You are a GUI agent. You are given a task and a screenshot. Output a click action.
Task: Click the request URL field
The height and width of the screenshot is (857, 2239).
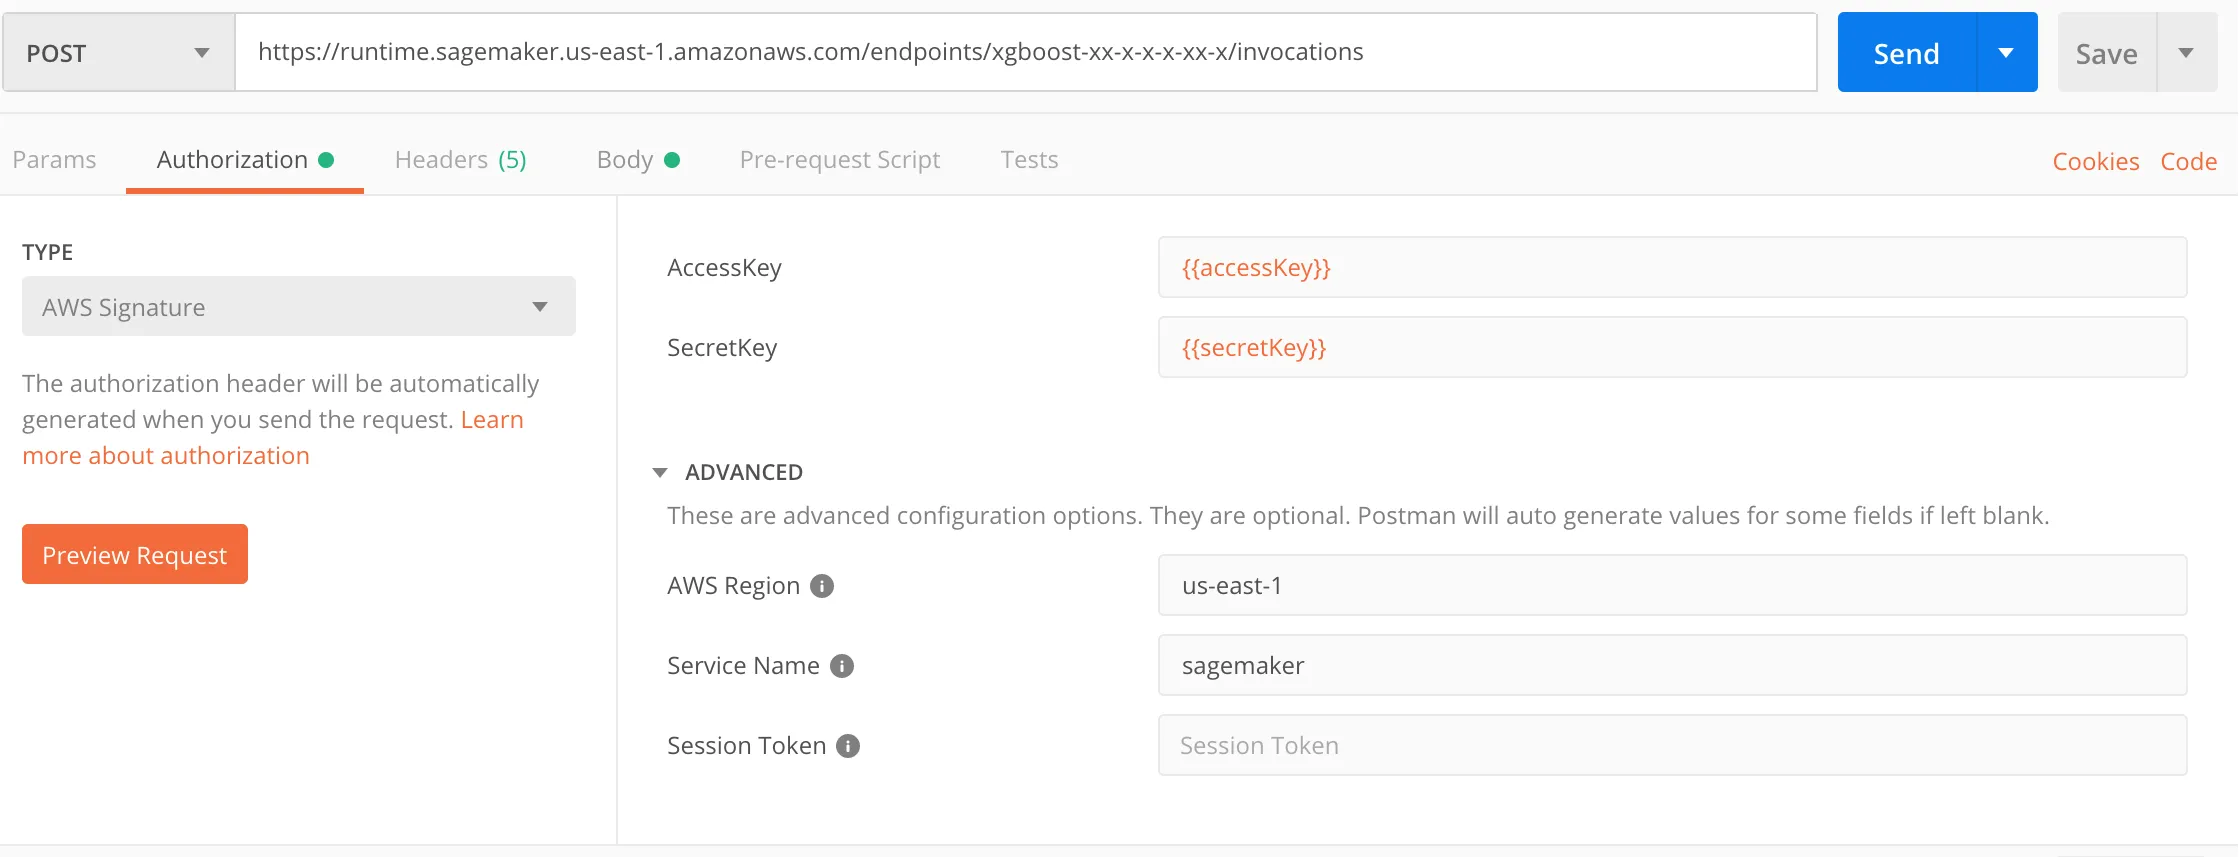click(1025, 52)
